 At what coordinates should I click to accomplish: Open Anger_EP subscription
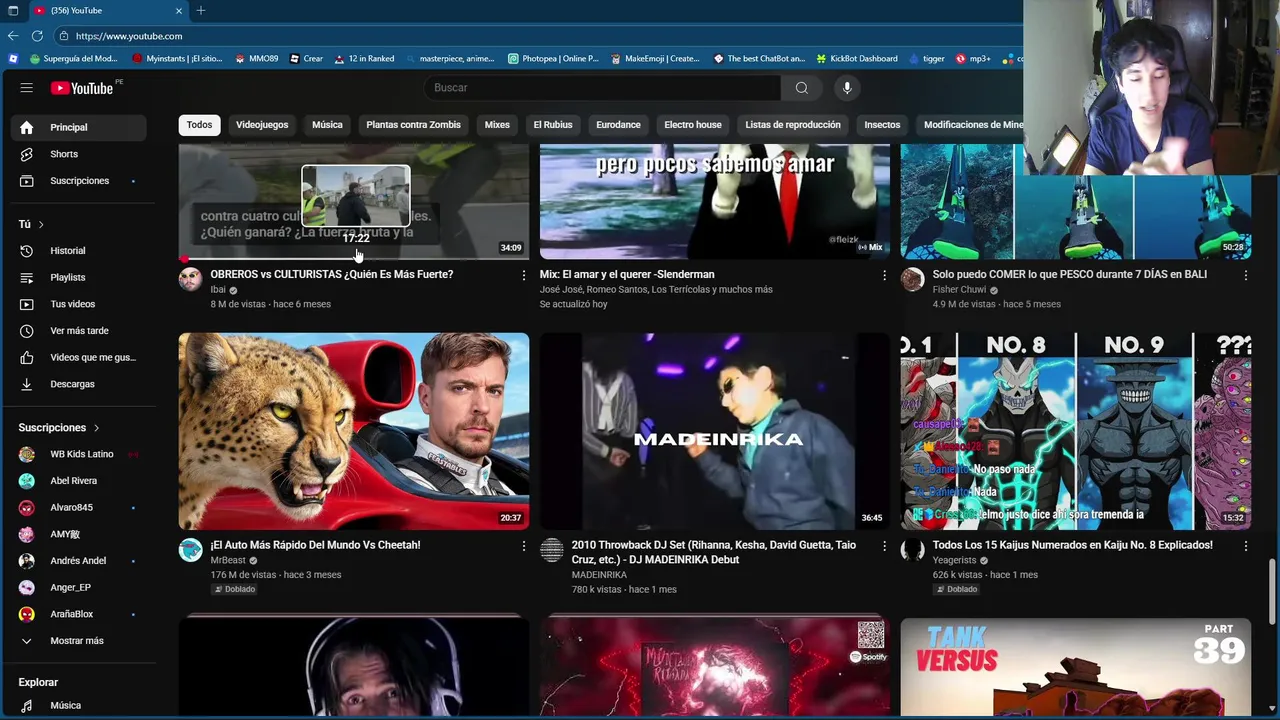[79, 588]
